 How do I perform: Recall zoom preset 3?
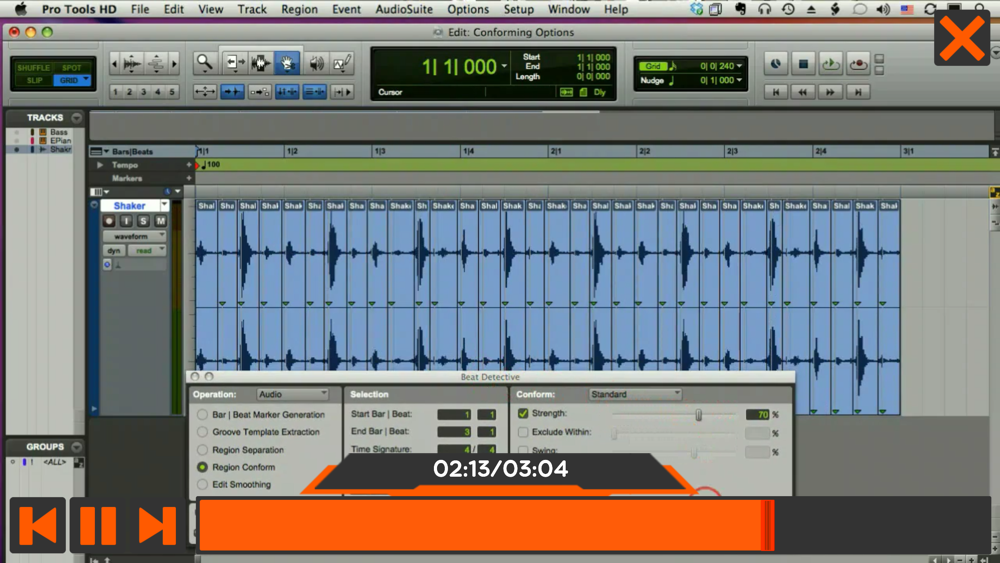click(x=143, y=92)
